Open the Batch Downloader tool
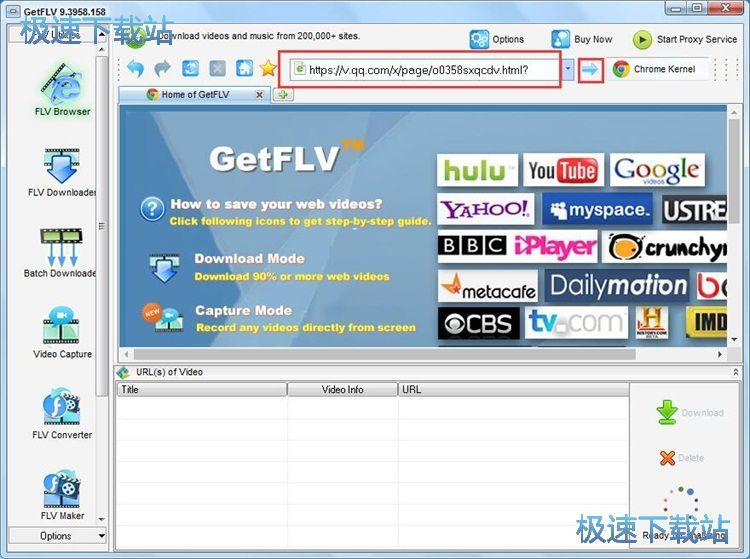750x559 pixels. coord(60,253)
